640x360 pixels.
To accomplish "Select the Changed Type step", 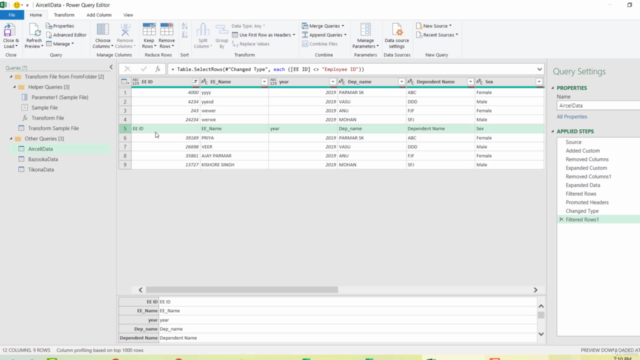I will pos(582,211).
